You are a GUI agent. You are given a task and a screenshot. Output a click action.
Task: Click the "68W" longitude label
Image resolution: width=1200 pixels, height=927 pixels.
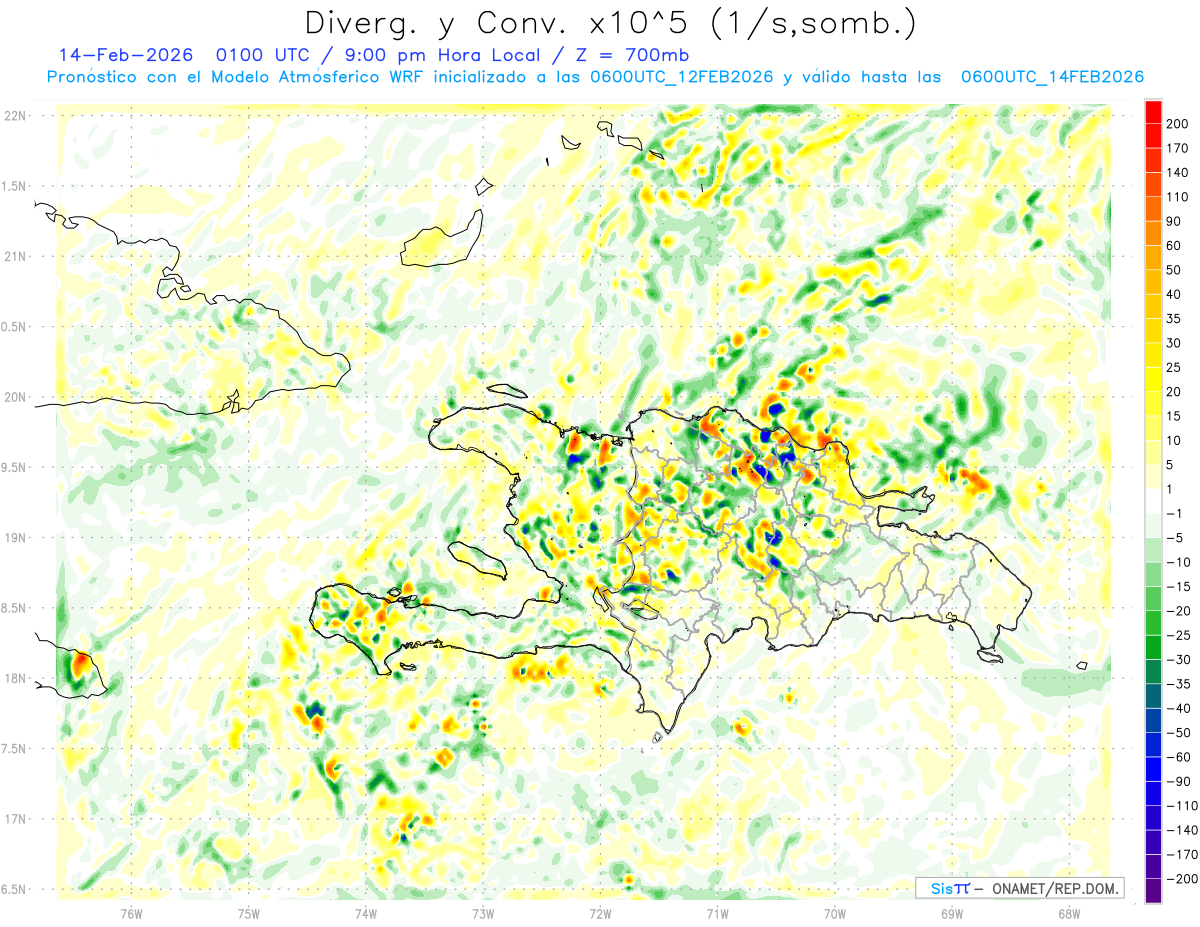point(1068,913)
